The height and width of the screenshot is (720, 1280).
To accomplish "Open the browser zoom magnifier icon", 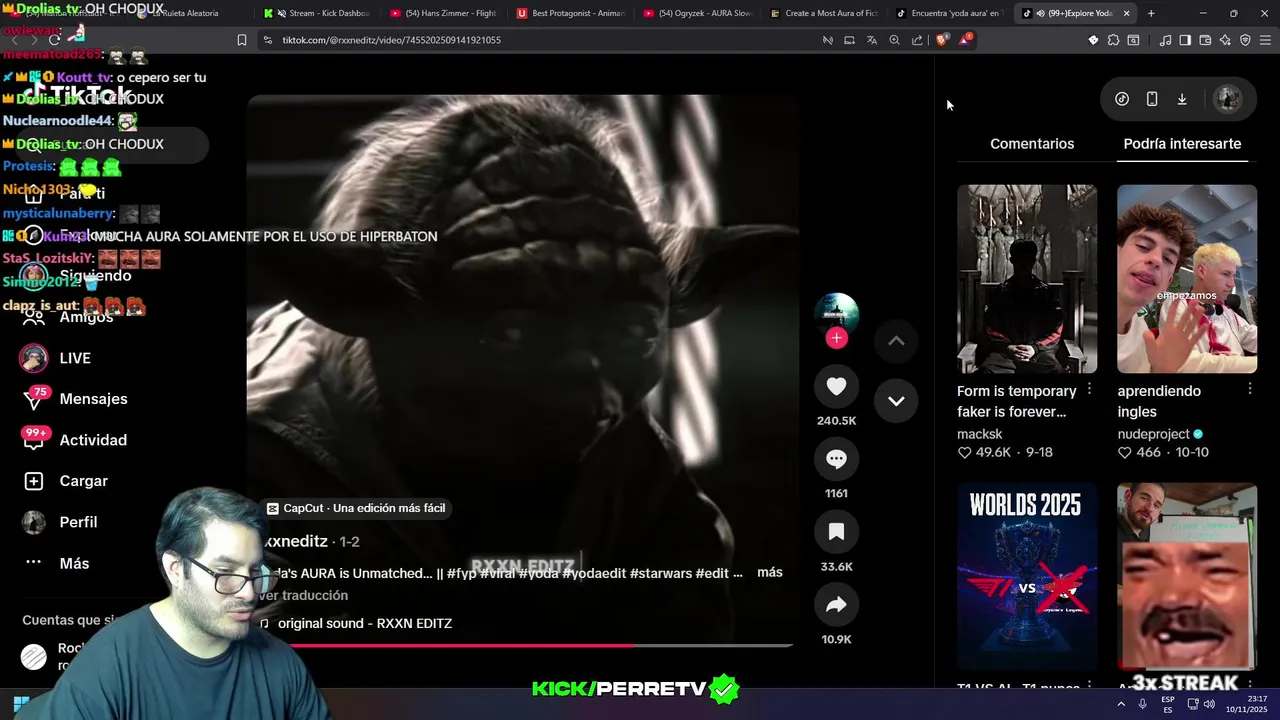I will [x=895, y=40].
